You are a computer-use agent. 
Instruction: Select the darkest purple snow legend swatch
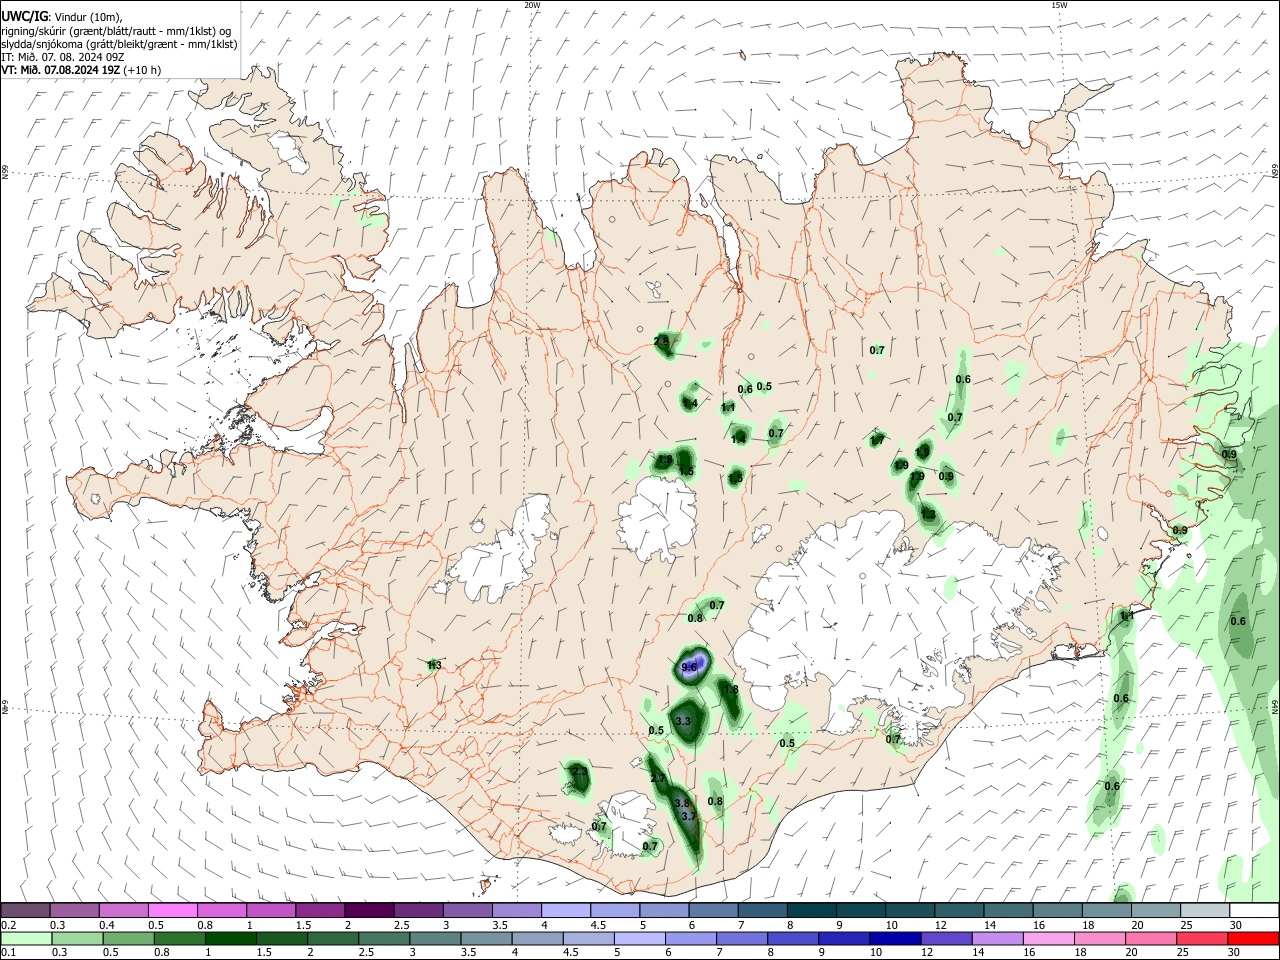[x=368, y=910]
